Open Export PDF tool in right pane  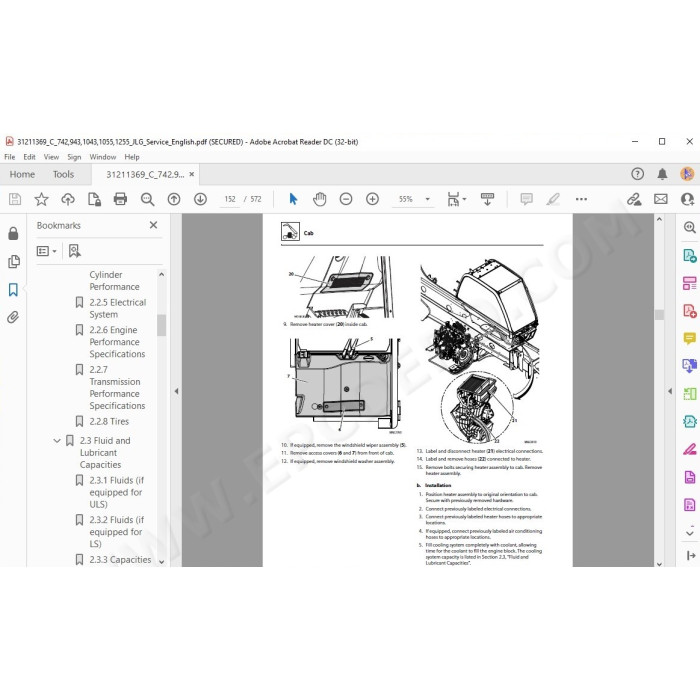pyautogui.click(x=690, y=255)
